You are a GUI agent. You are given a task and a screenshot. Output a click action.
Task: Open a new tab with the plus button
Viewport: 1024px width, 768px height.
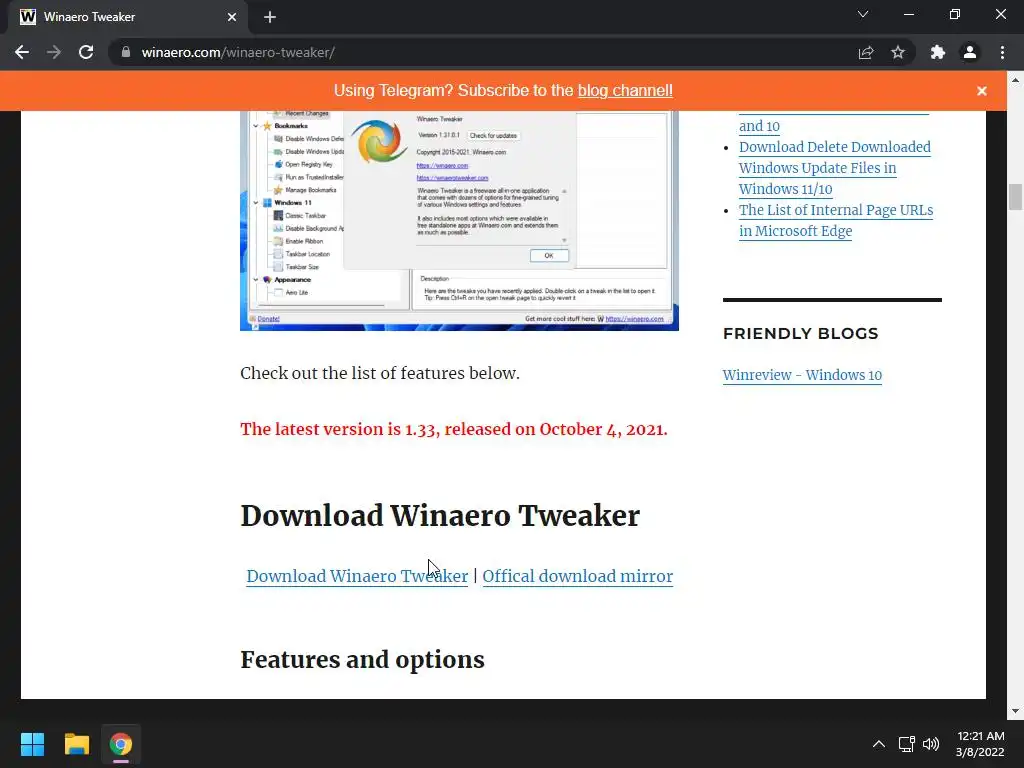[x=270, y=17]
